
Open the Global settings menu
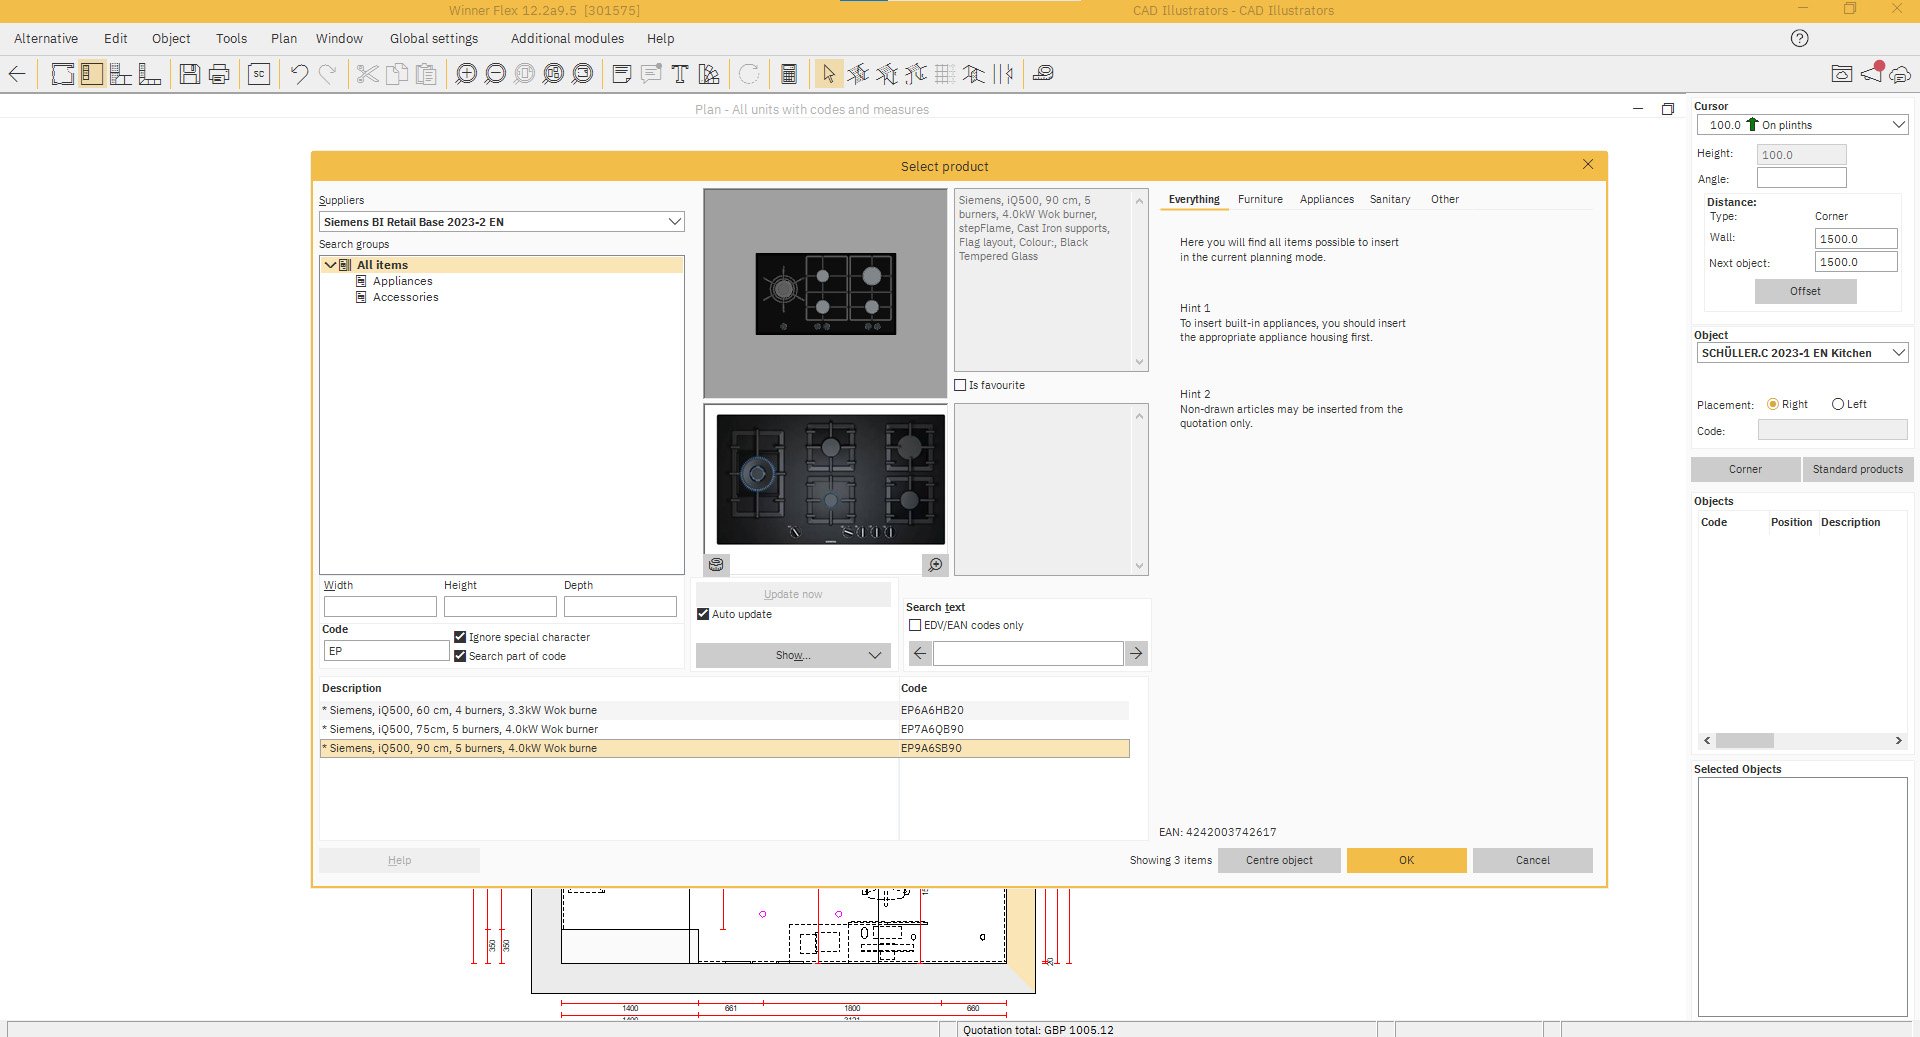(x=433, y=38)
